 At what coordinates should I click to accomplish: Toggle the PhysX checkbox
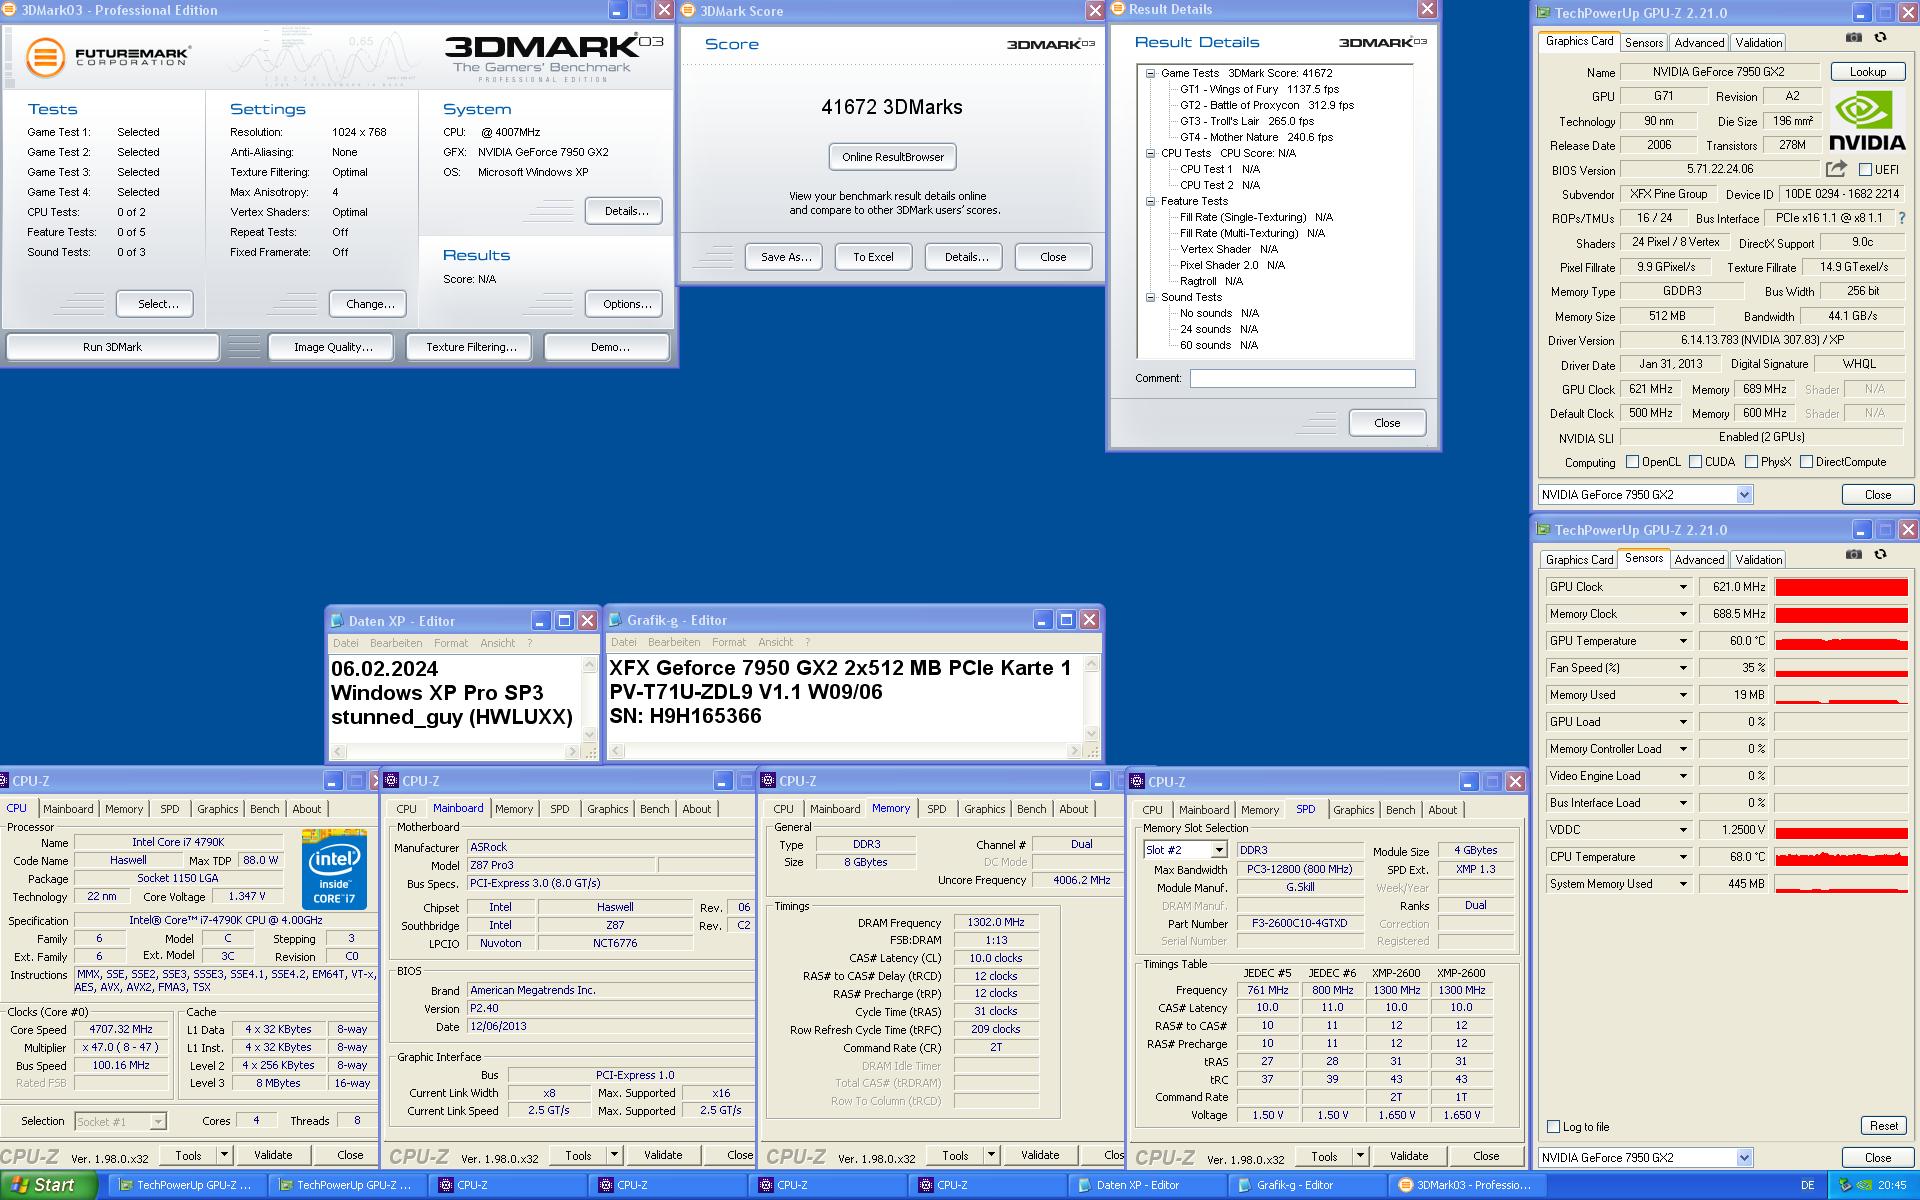1752,462
